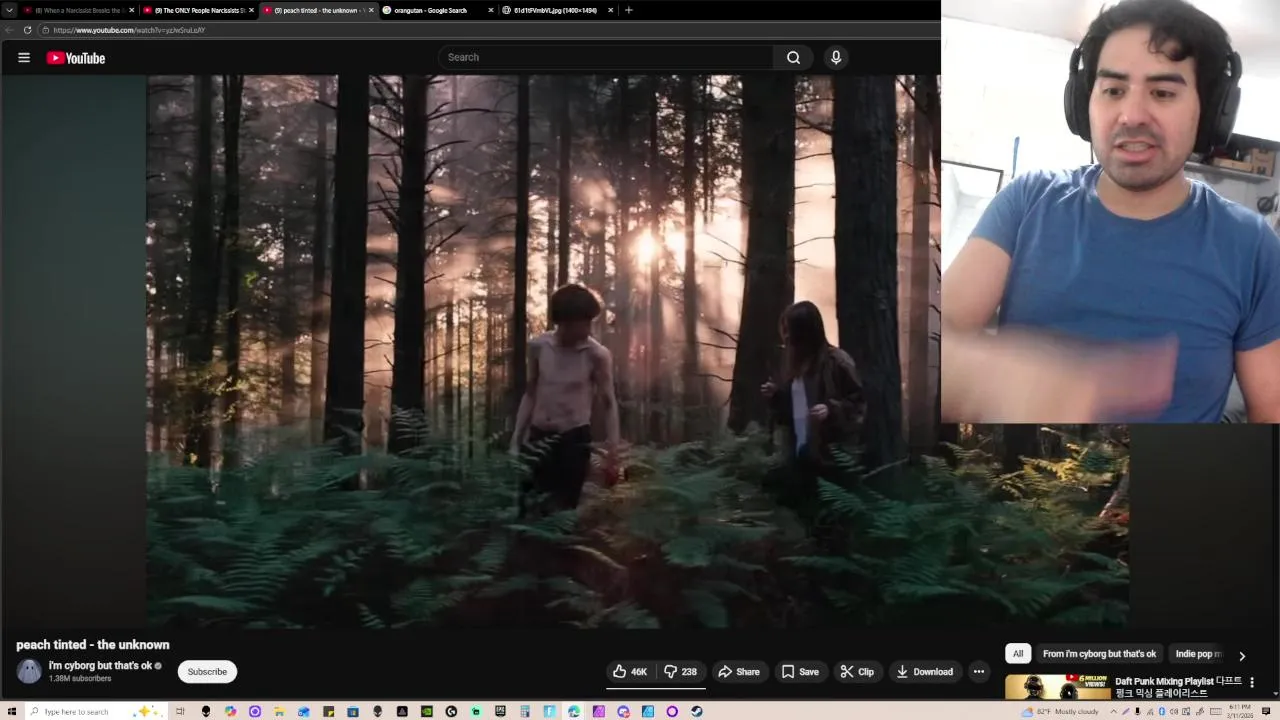This screenshot has width=1280, height=720.
Task: Select From i'm cyborg but that's ok chip
Action: (x=1099, y=654)
